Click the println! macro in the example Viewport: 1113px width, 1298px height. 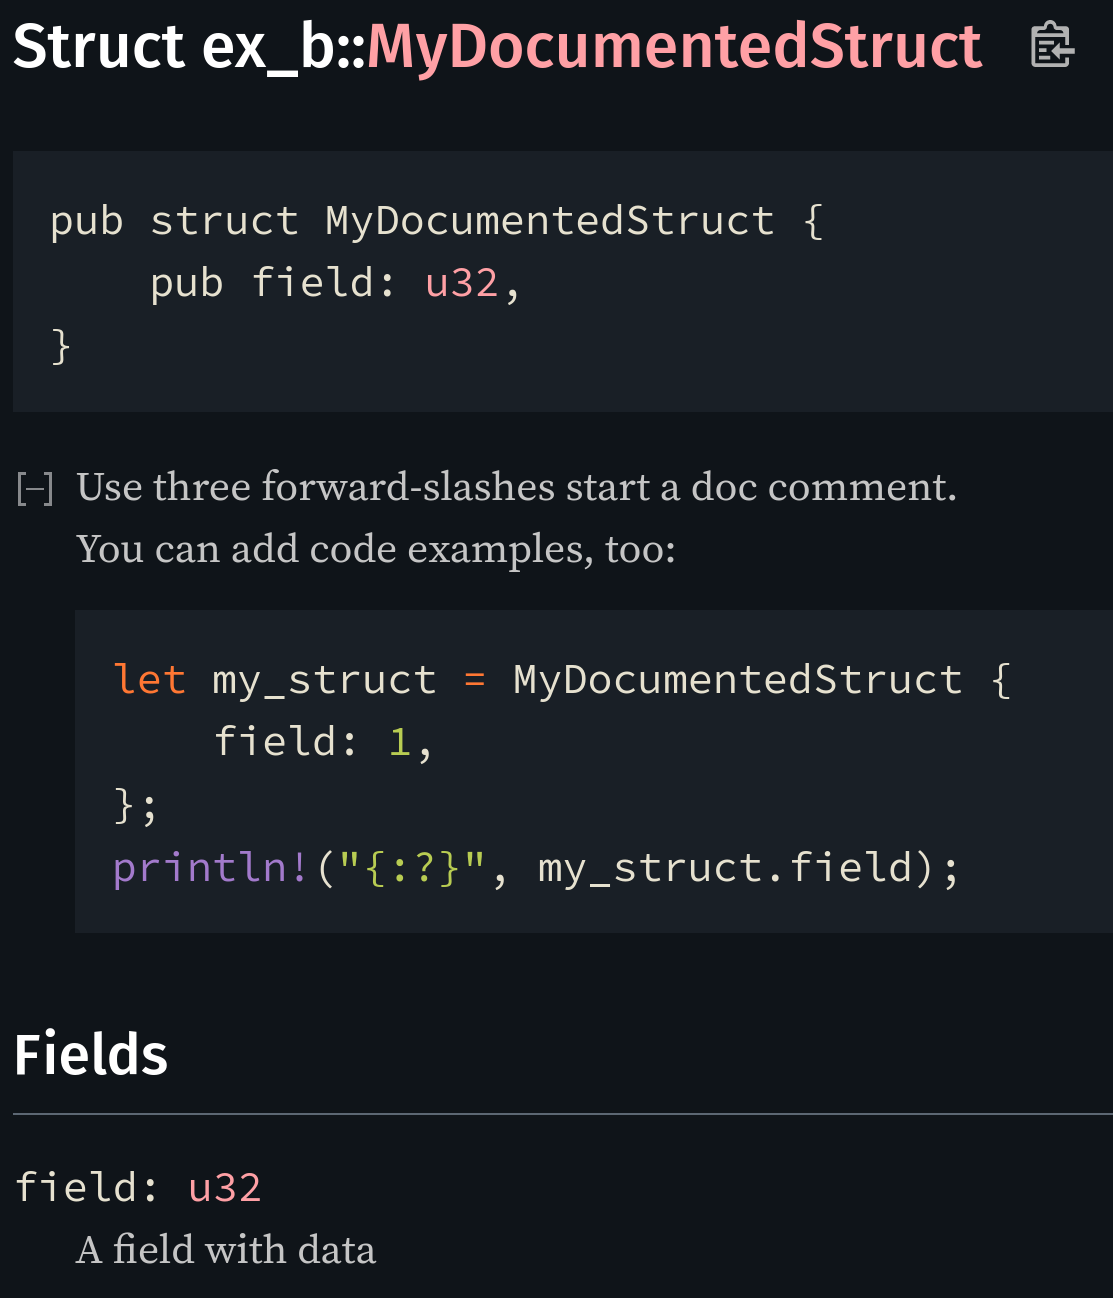click(x=210, y=867)
